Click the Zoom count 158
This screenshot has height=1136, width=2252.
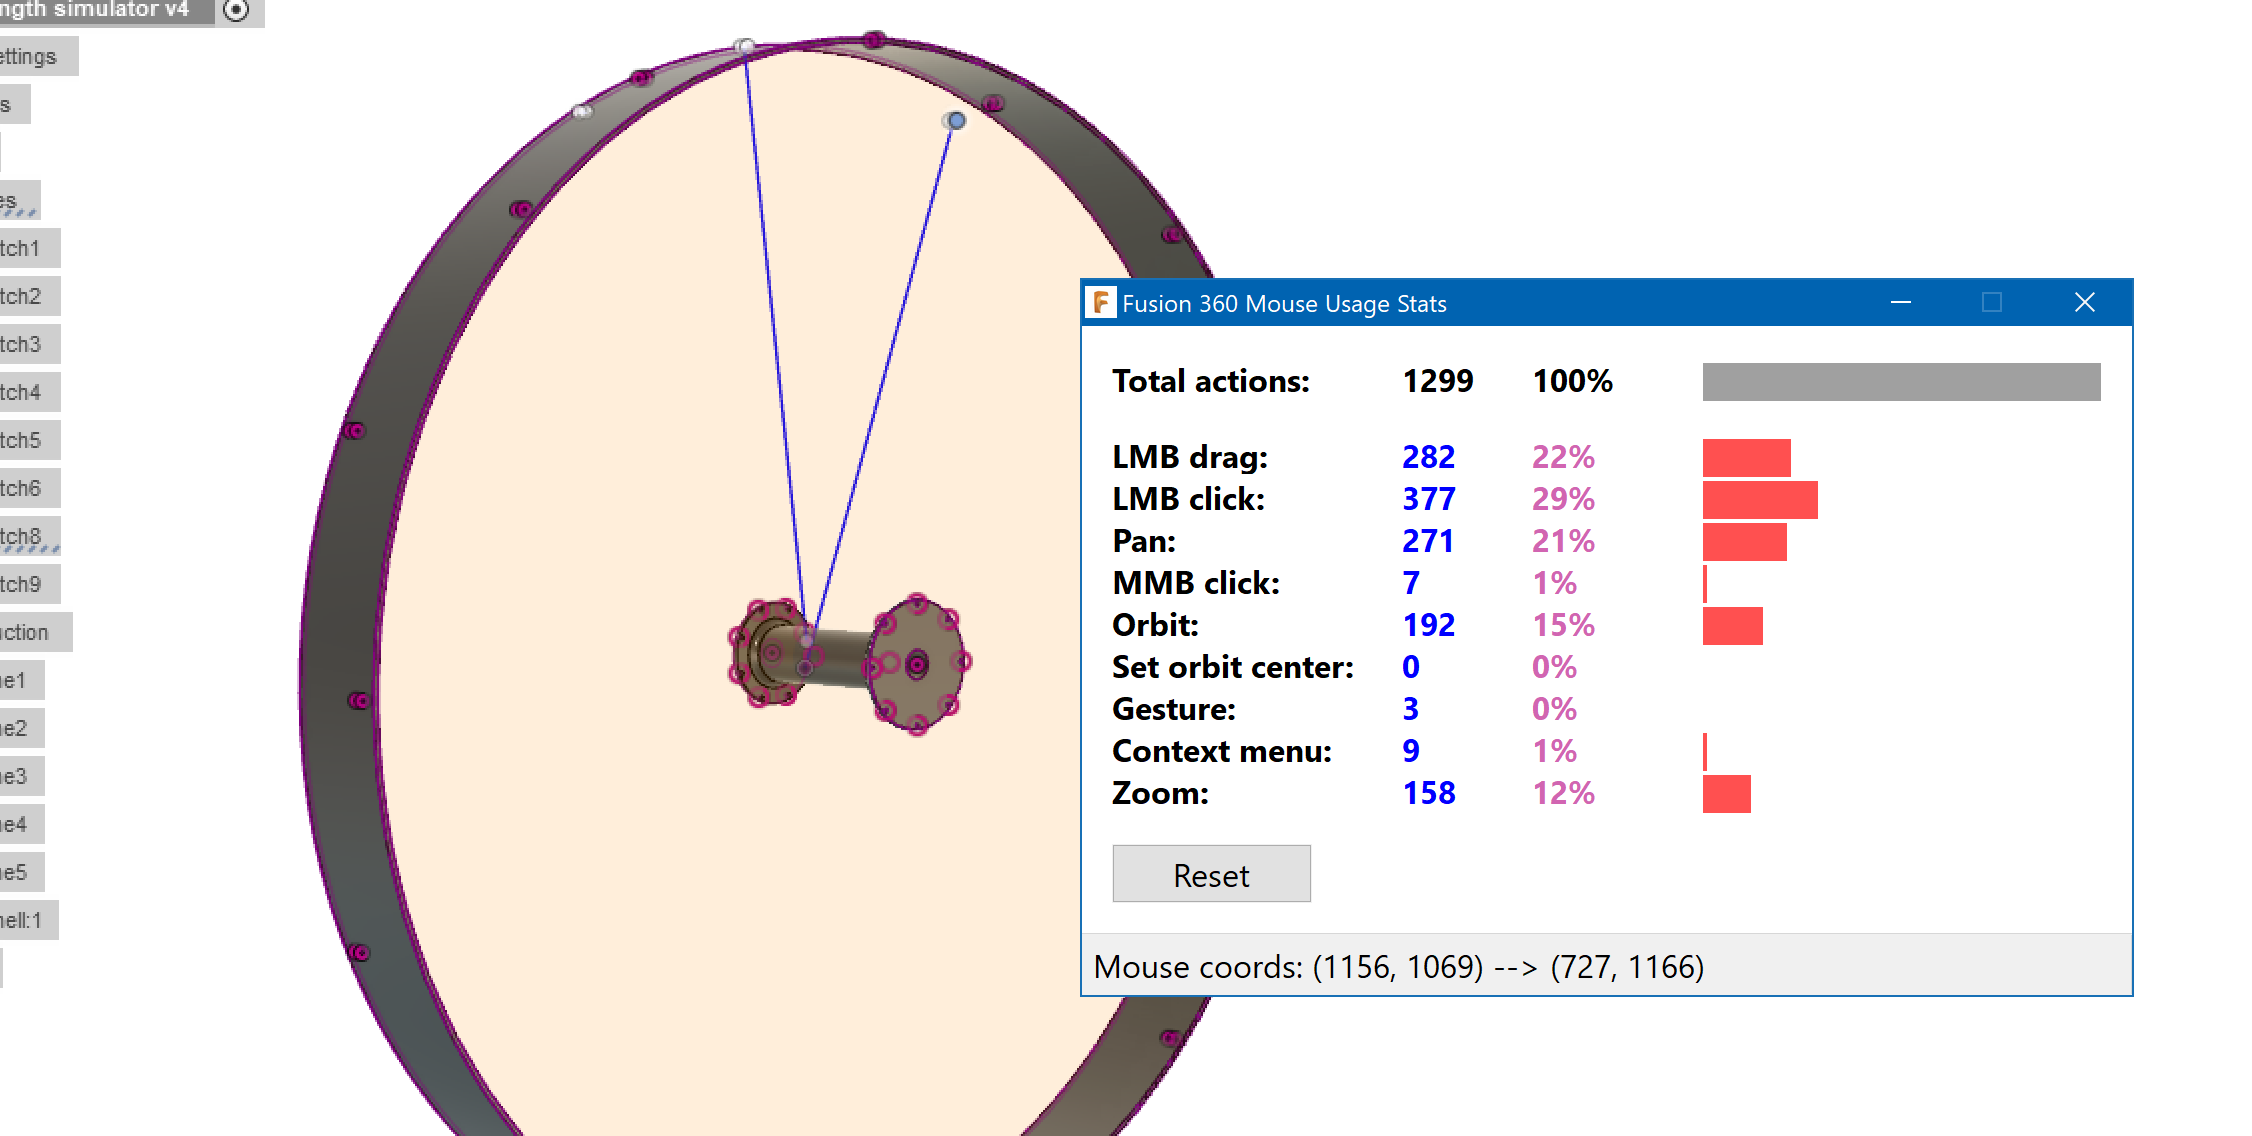coord(1429,793)
